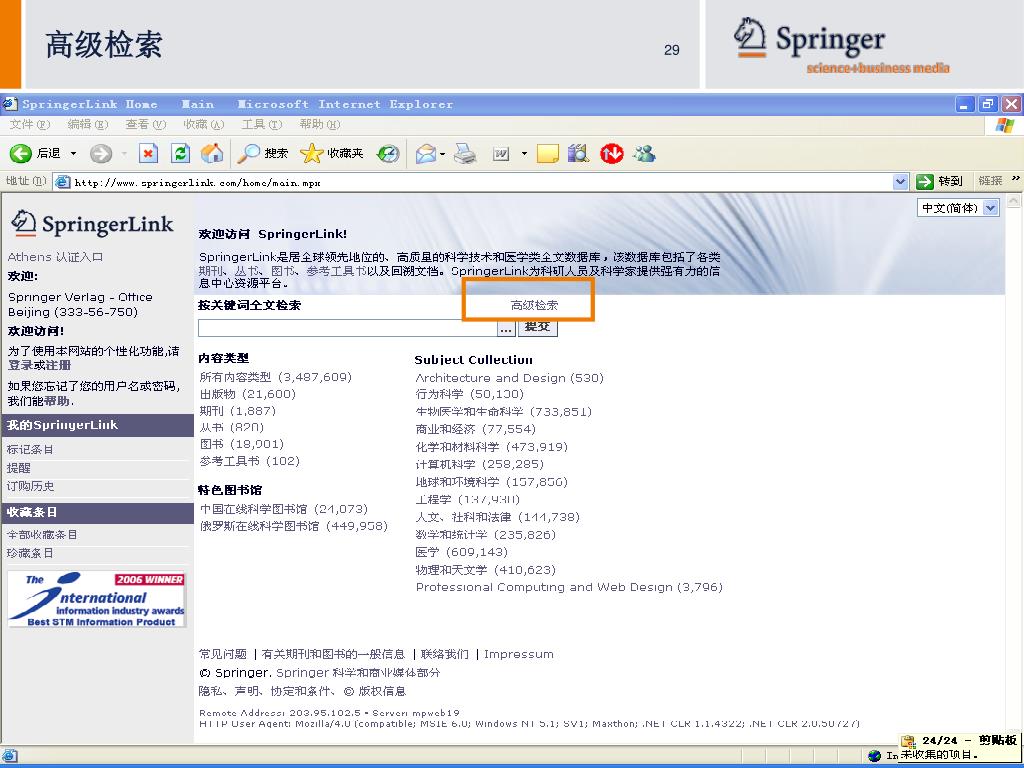1024x768 pixels.
Task: Open History with the clock icon
Action: tap(388, 153)
